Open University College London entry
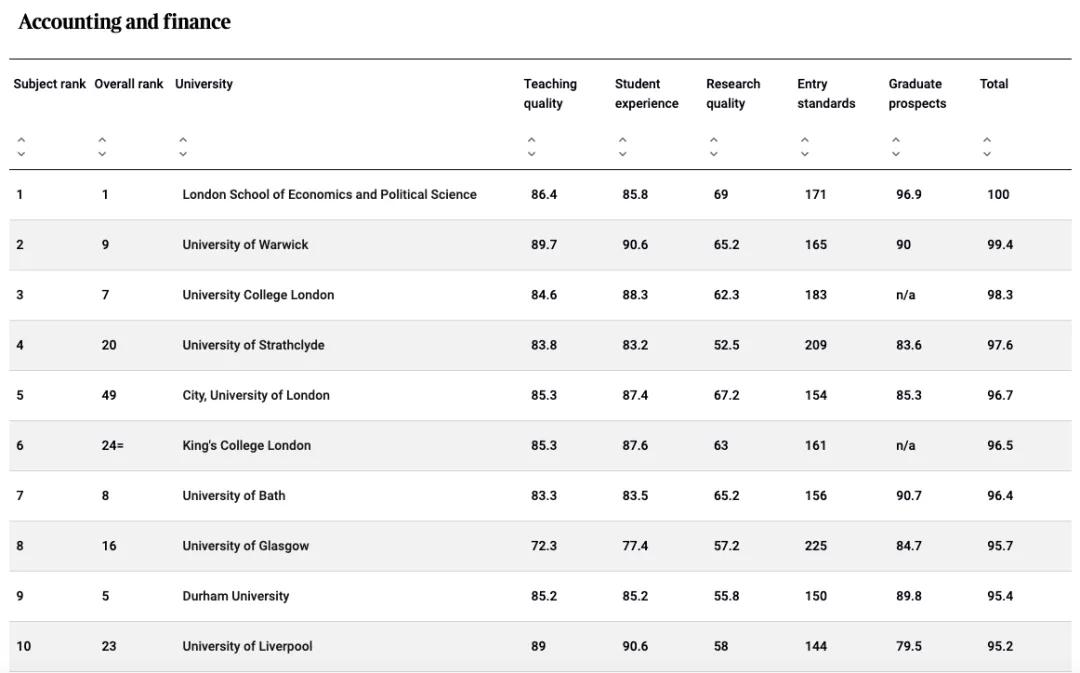1080x673 pixels. pyautogui.click(x=258, y=295)
